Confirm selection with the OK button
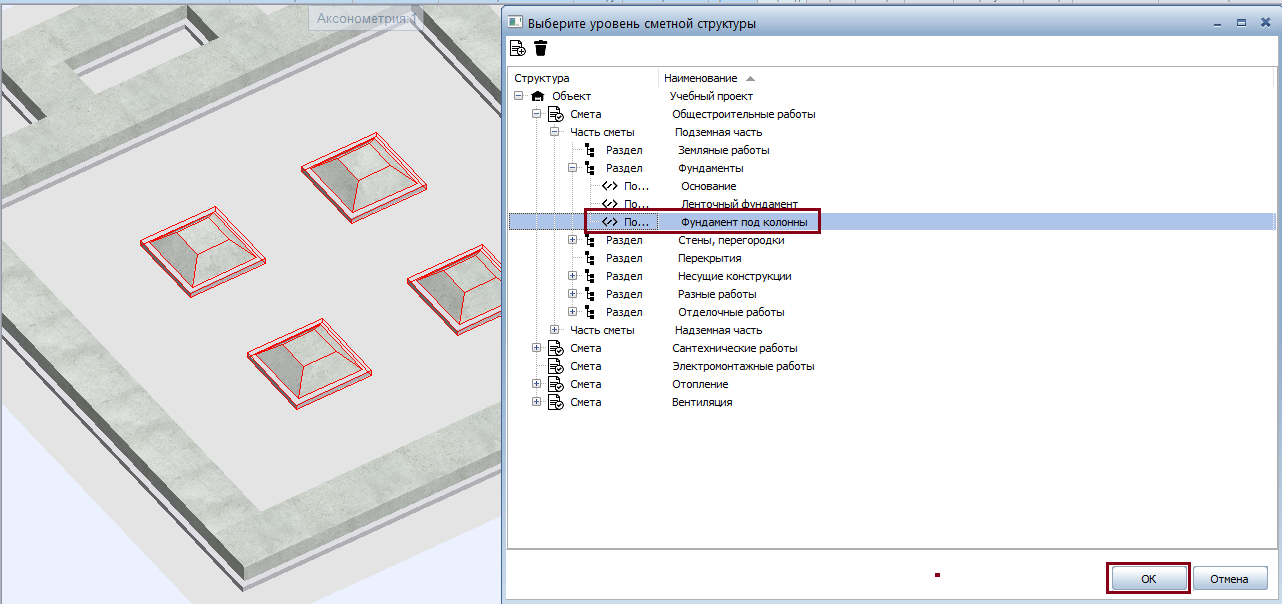1282x604 pixels. pyautogui.click(x=1149, y=578)
